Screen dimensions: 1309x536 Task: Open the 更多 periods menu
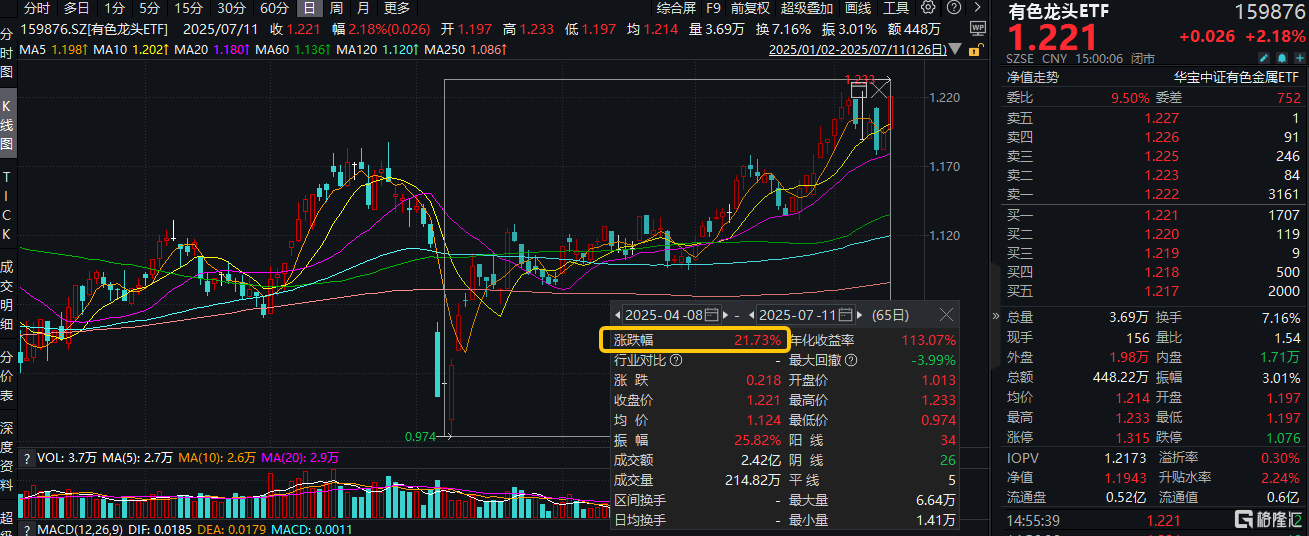point(397,7)
